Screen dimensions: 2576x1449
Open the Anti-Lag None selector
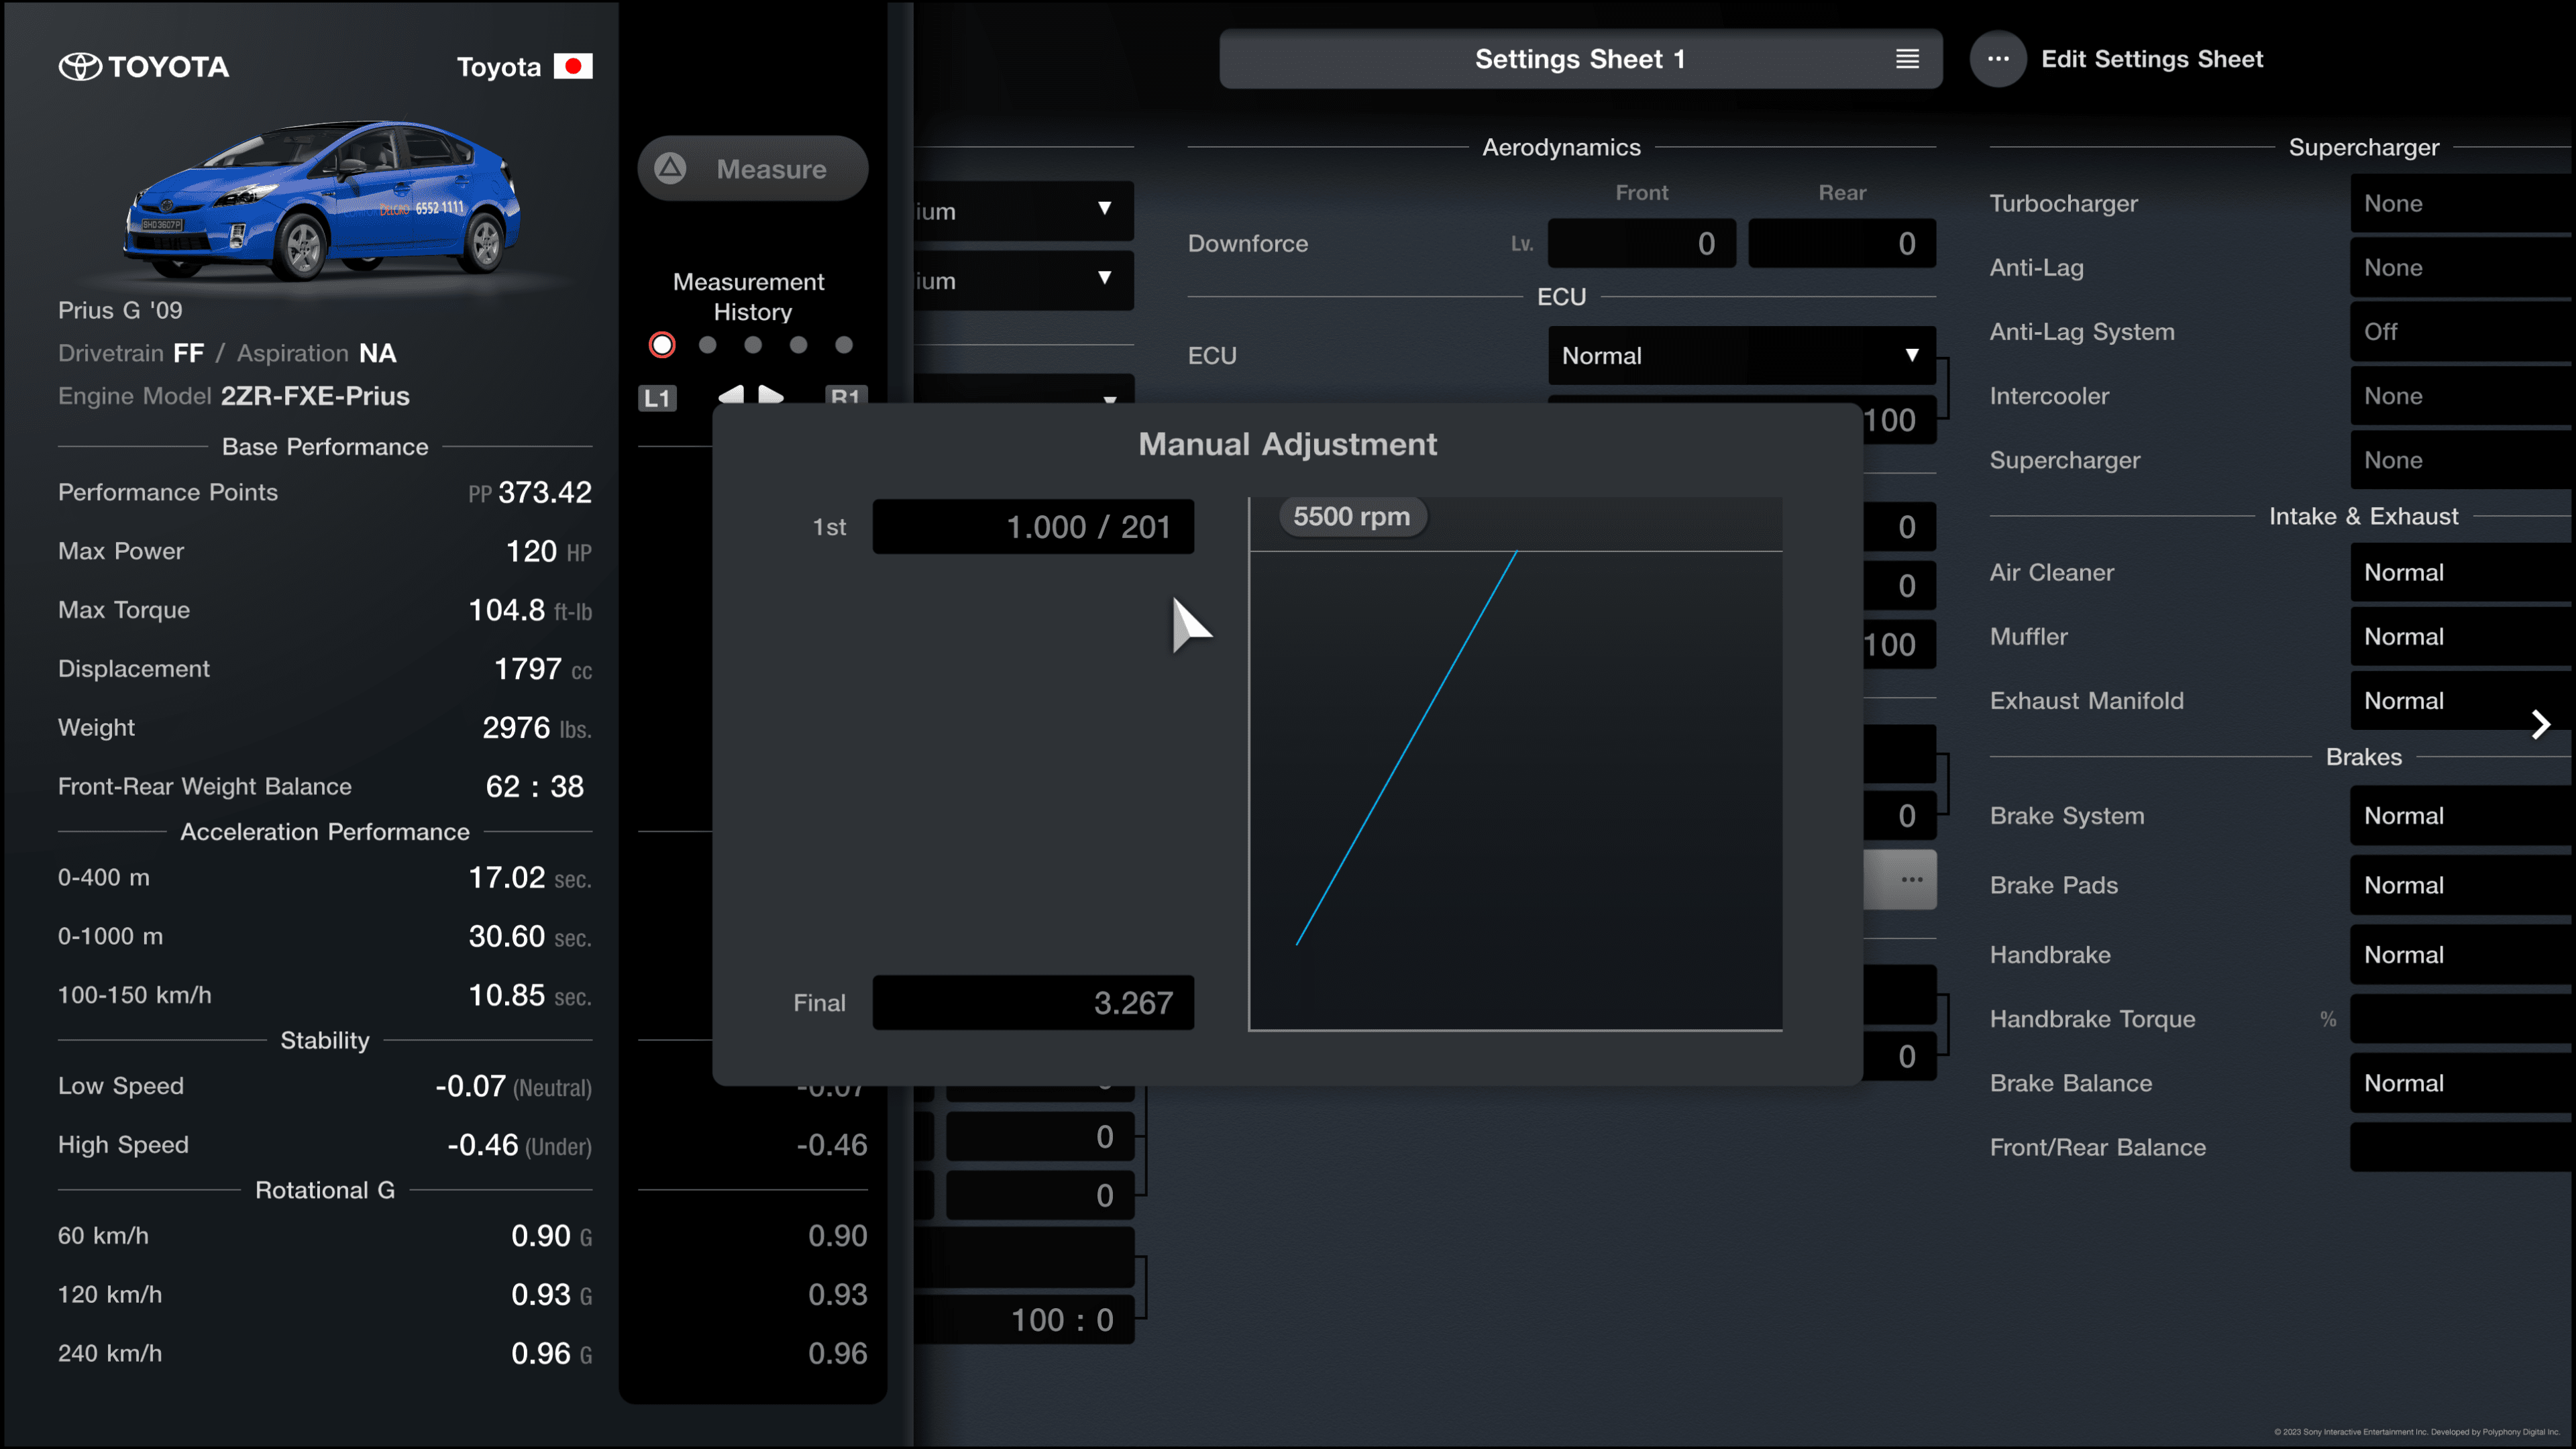pos(2462,268)
